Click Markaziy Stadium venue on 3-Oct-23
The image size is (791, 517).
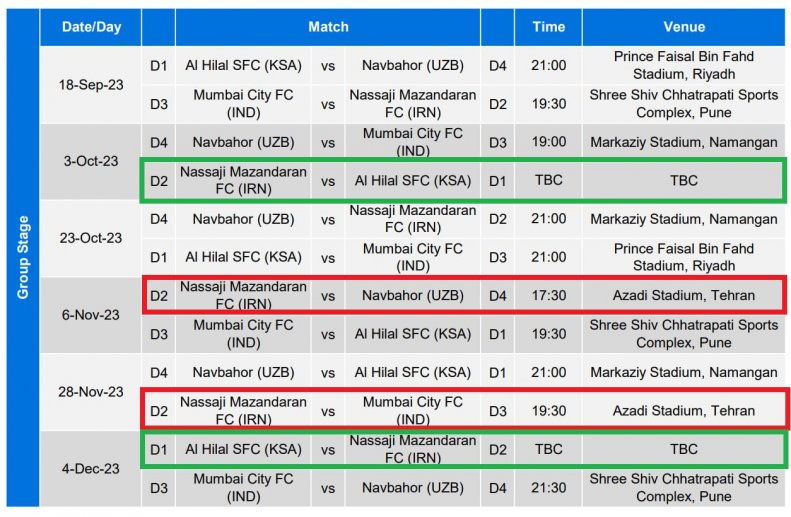pyautogui.click(x=684, y=142)
